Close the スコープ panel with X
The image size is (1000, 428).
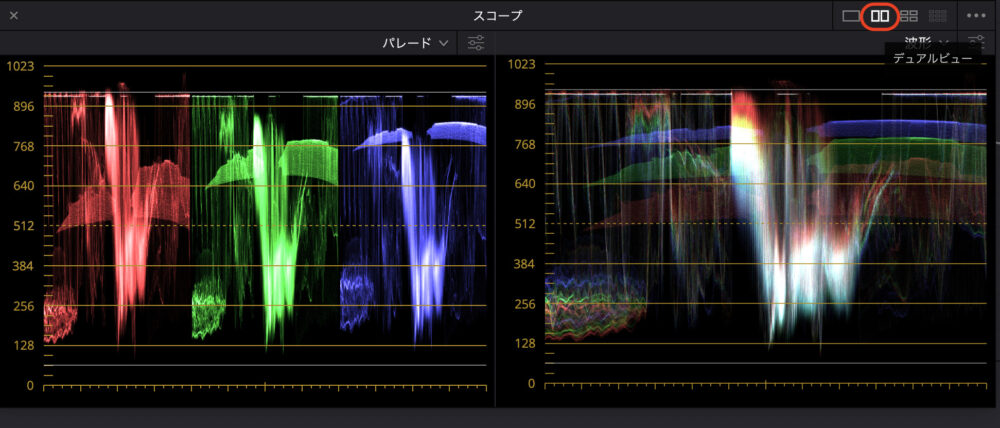click(14, 16)
